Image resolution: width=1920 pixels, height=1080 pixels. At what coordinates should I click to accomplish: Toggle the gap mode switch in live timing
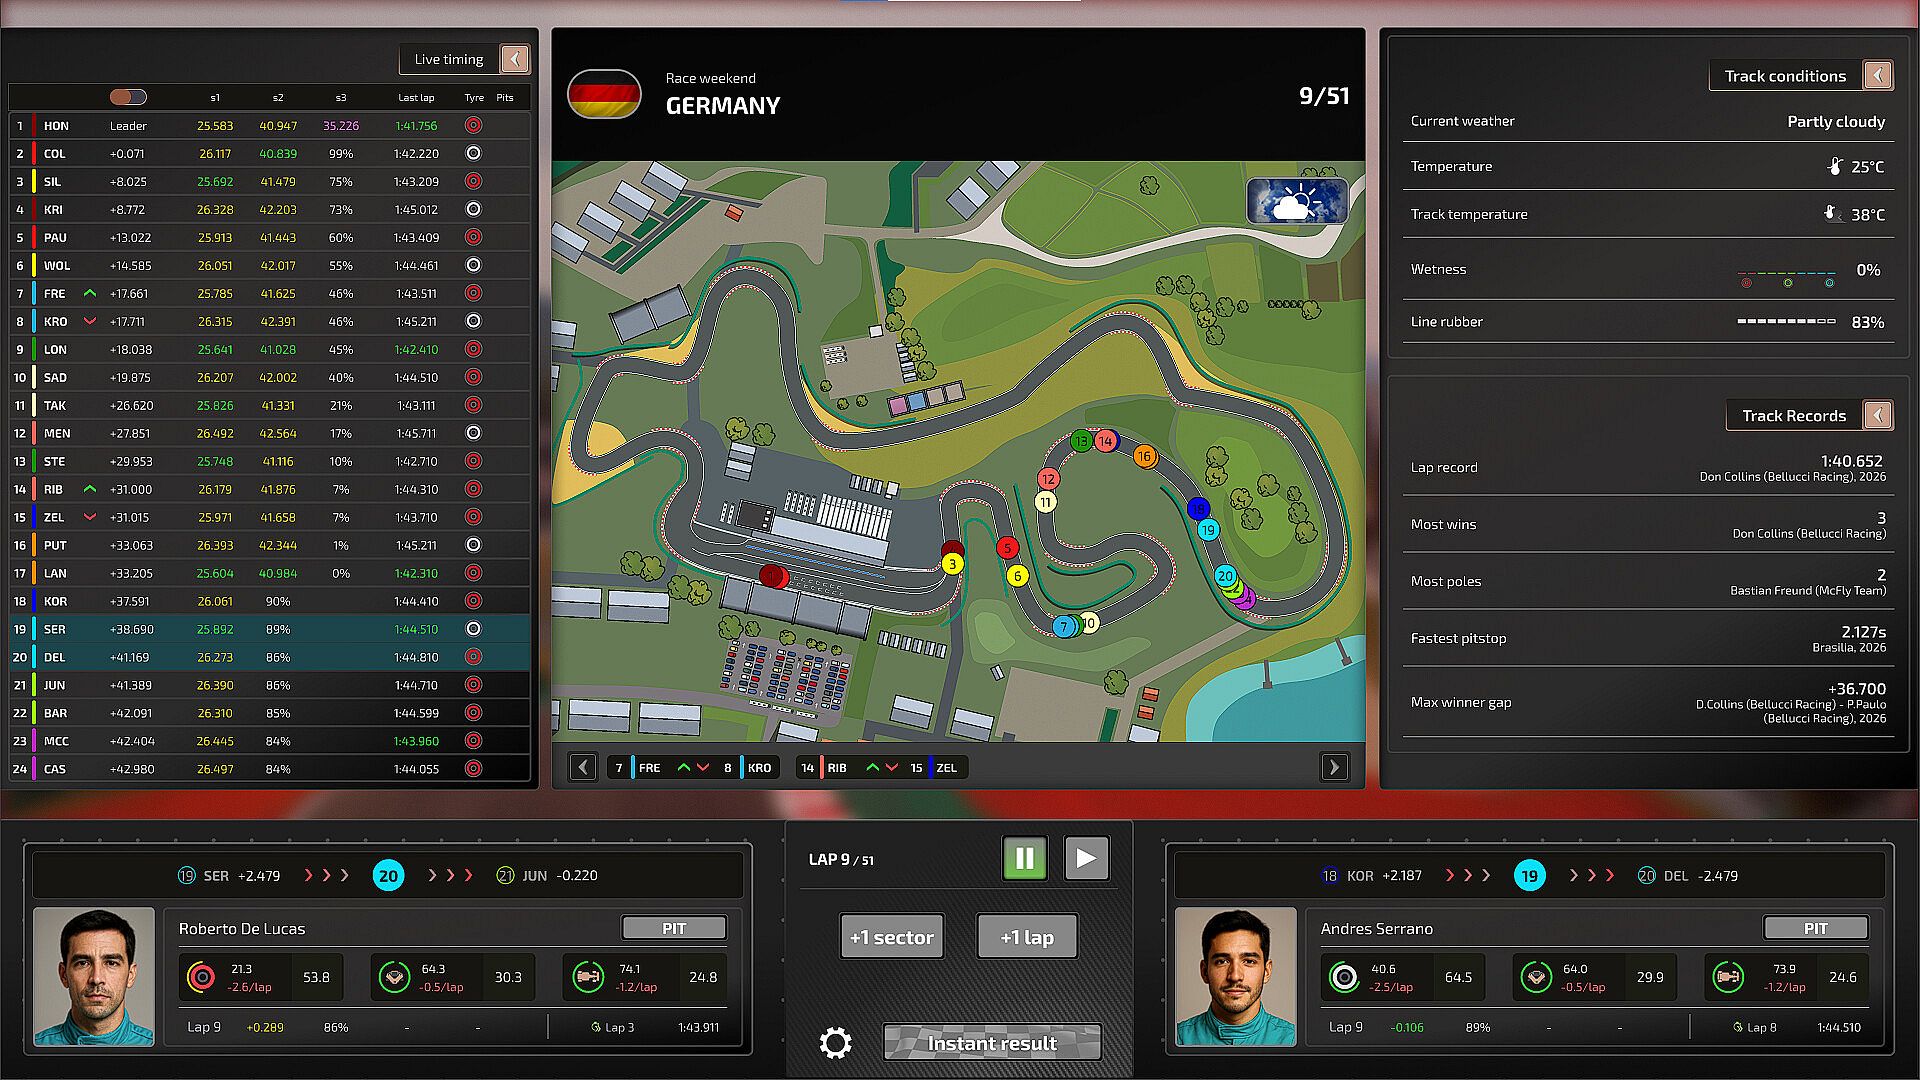128,97
